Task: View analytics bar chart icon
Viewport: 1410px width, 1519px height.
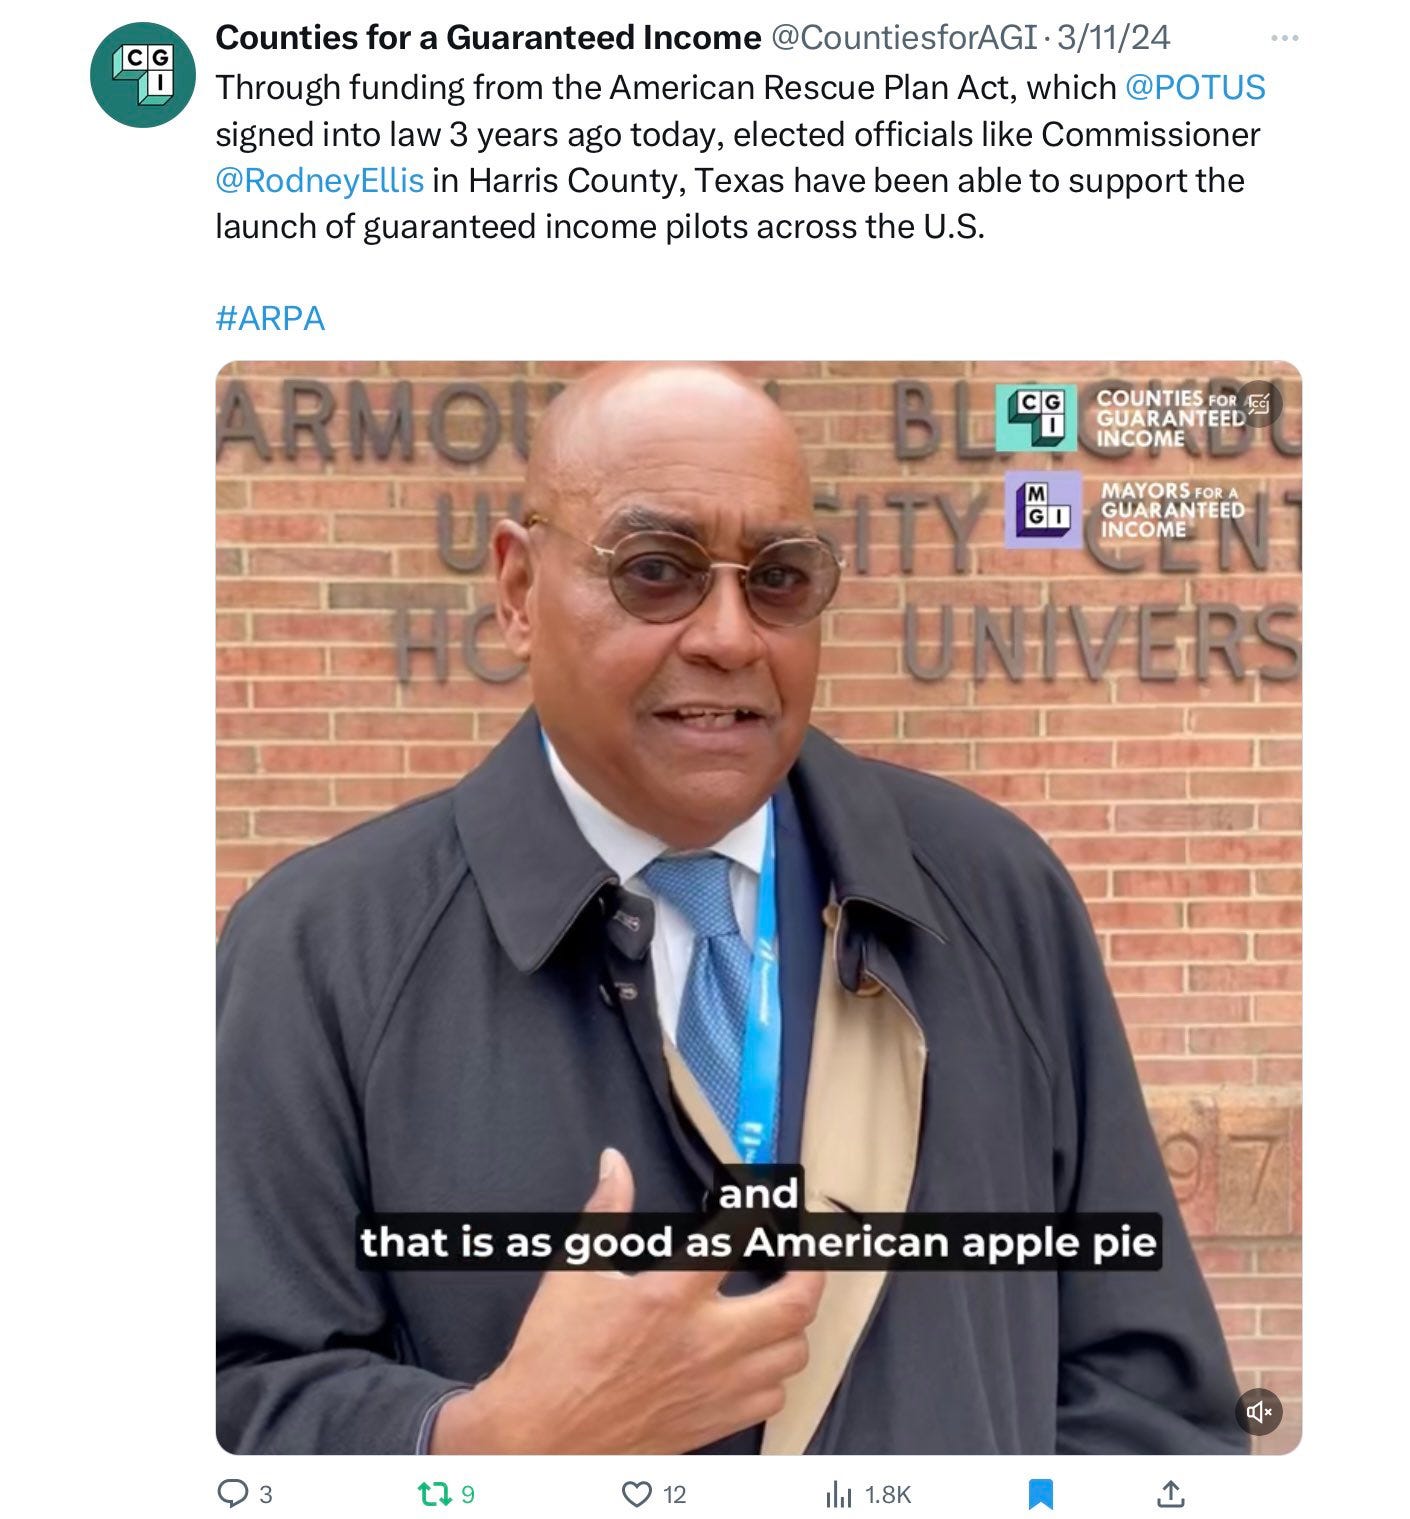Action: pos(838,1495)
